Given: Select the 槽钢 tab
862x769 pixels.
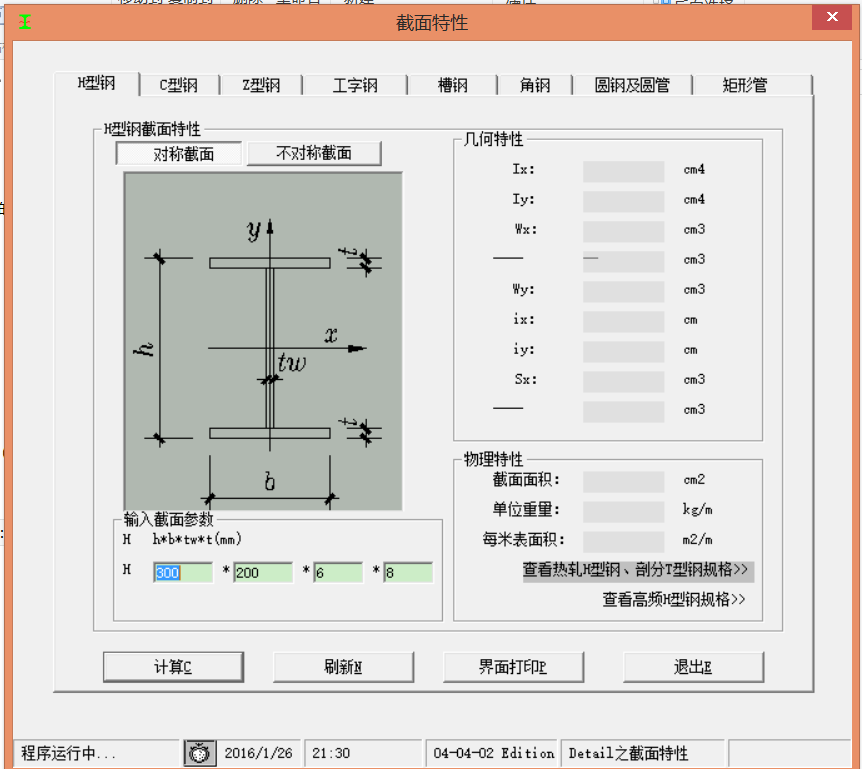Looking at the screenshot, I should (453, 86).
